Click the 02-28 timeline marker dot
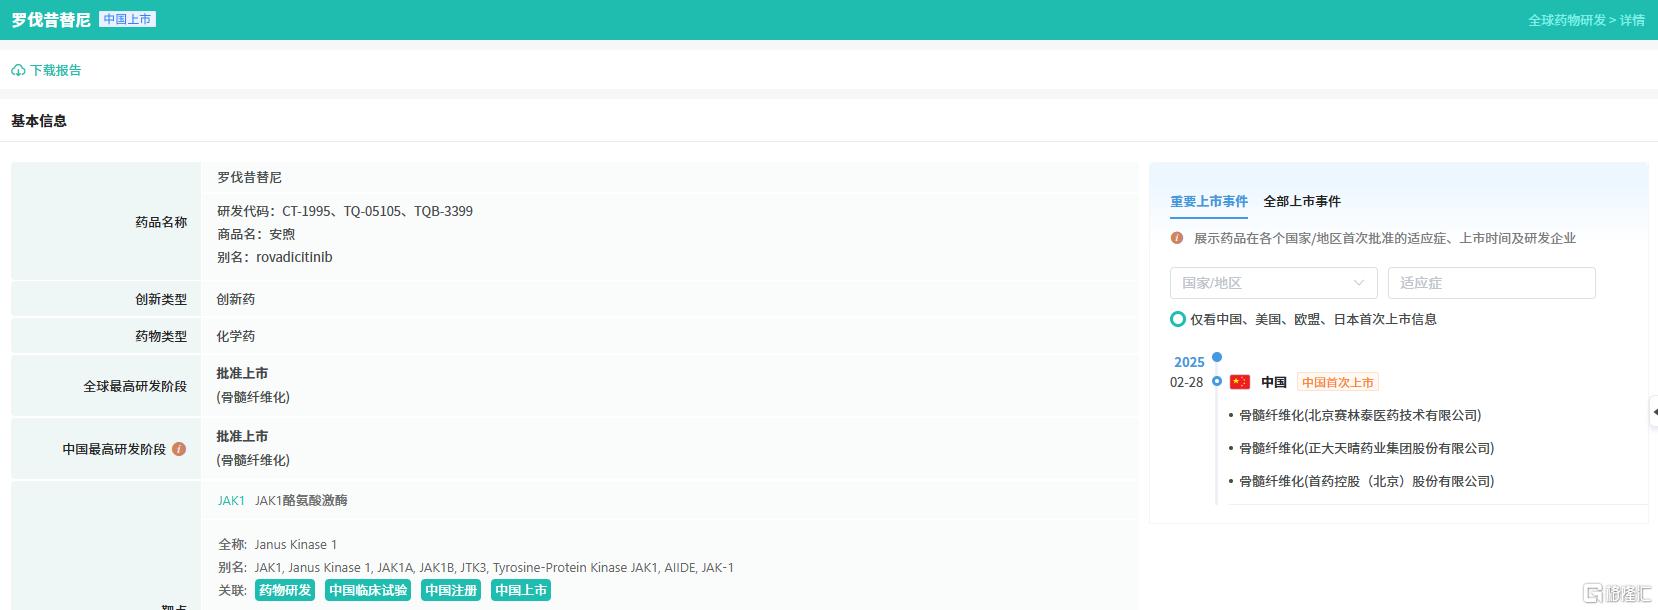Screen dimensions: 1658x610 [1217, 381]
